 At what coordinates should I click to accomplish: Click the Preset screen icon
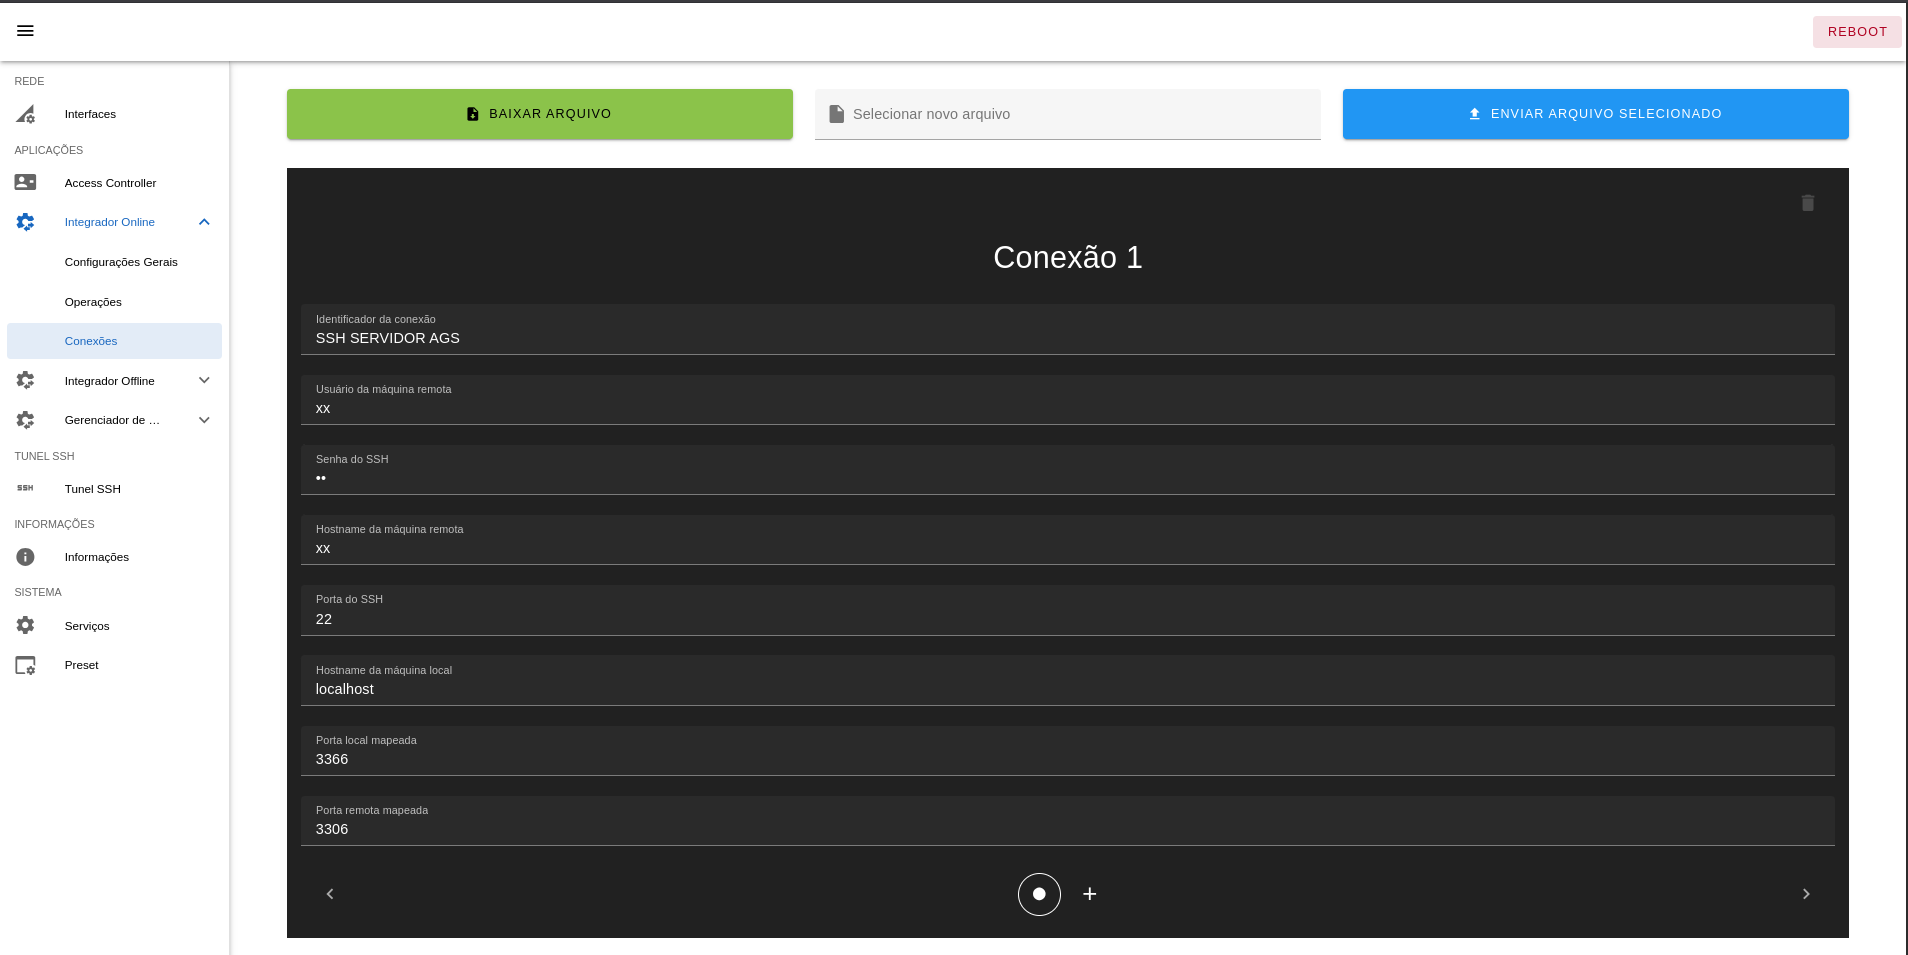[26, 665]
